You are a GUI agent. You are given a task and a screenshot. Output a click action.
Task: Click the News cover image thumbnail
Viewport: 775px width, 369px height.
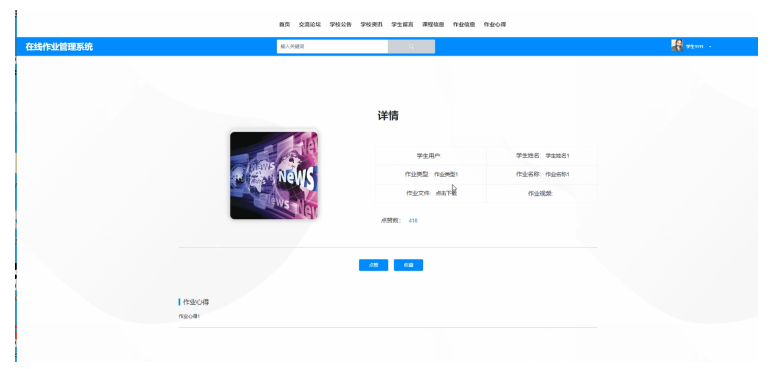tap(274, 175)
